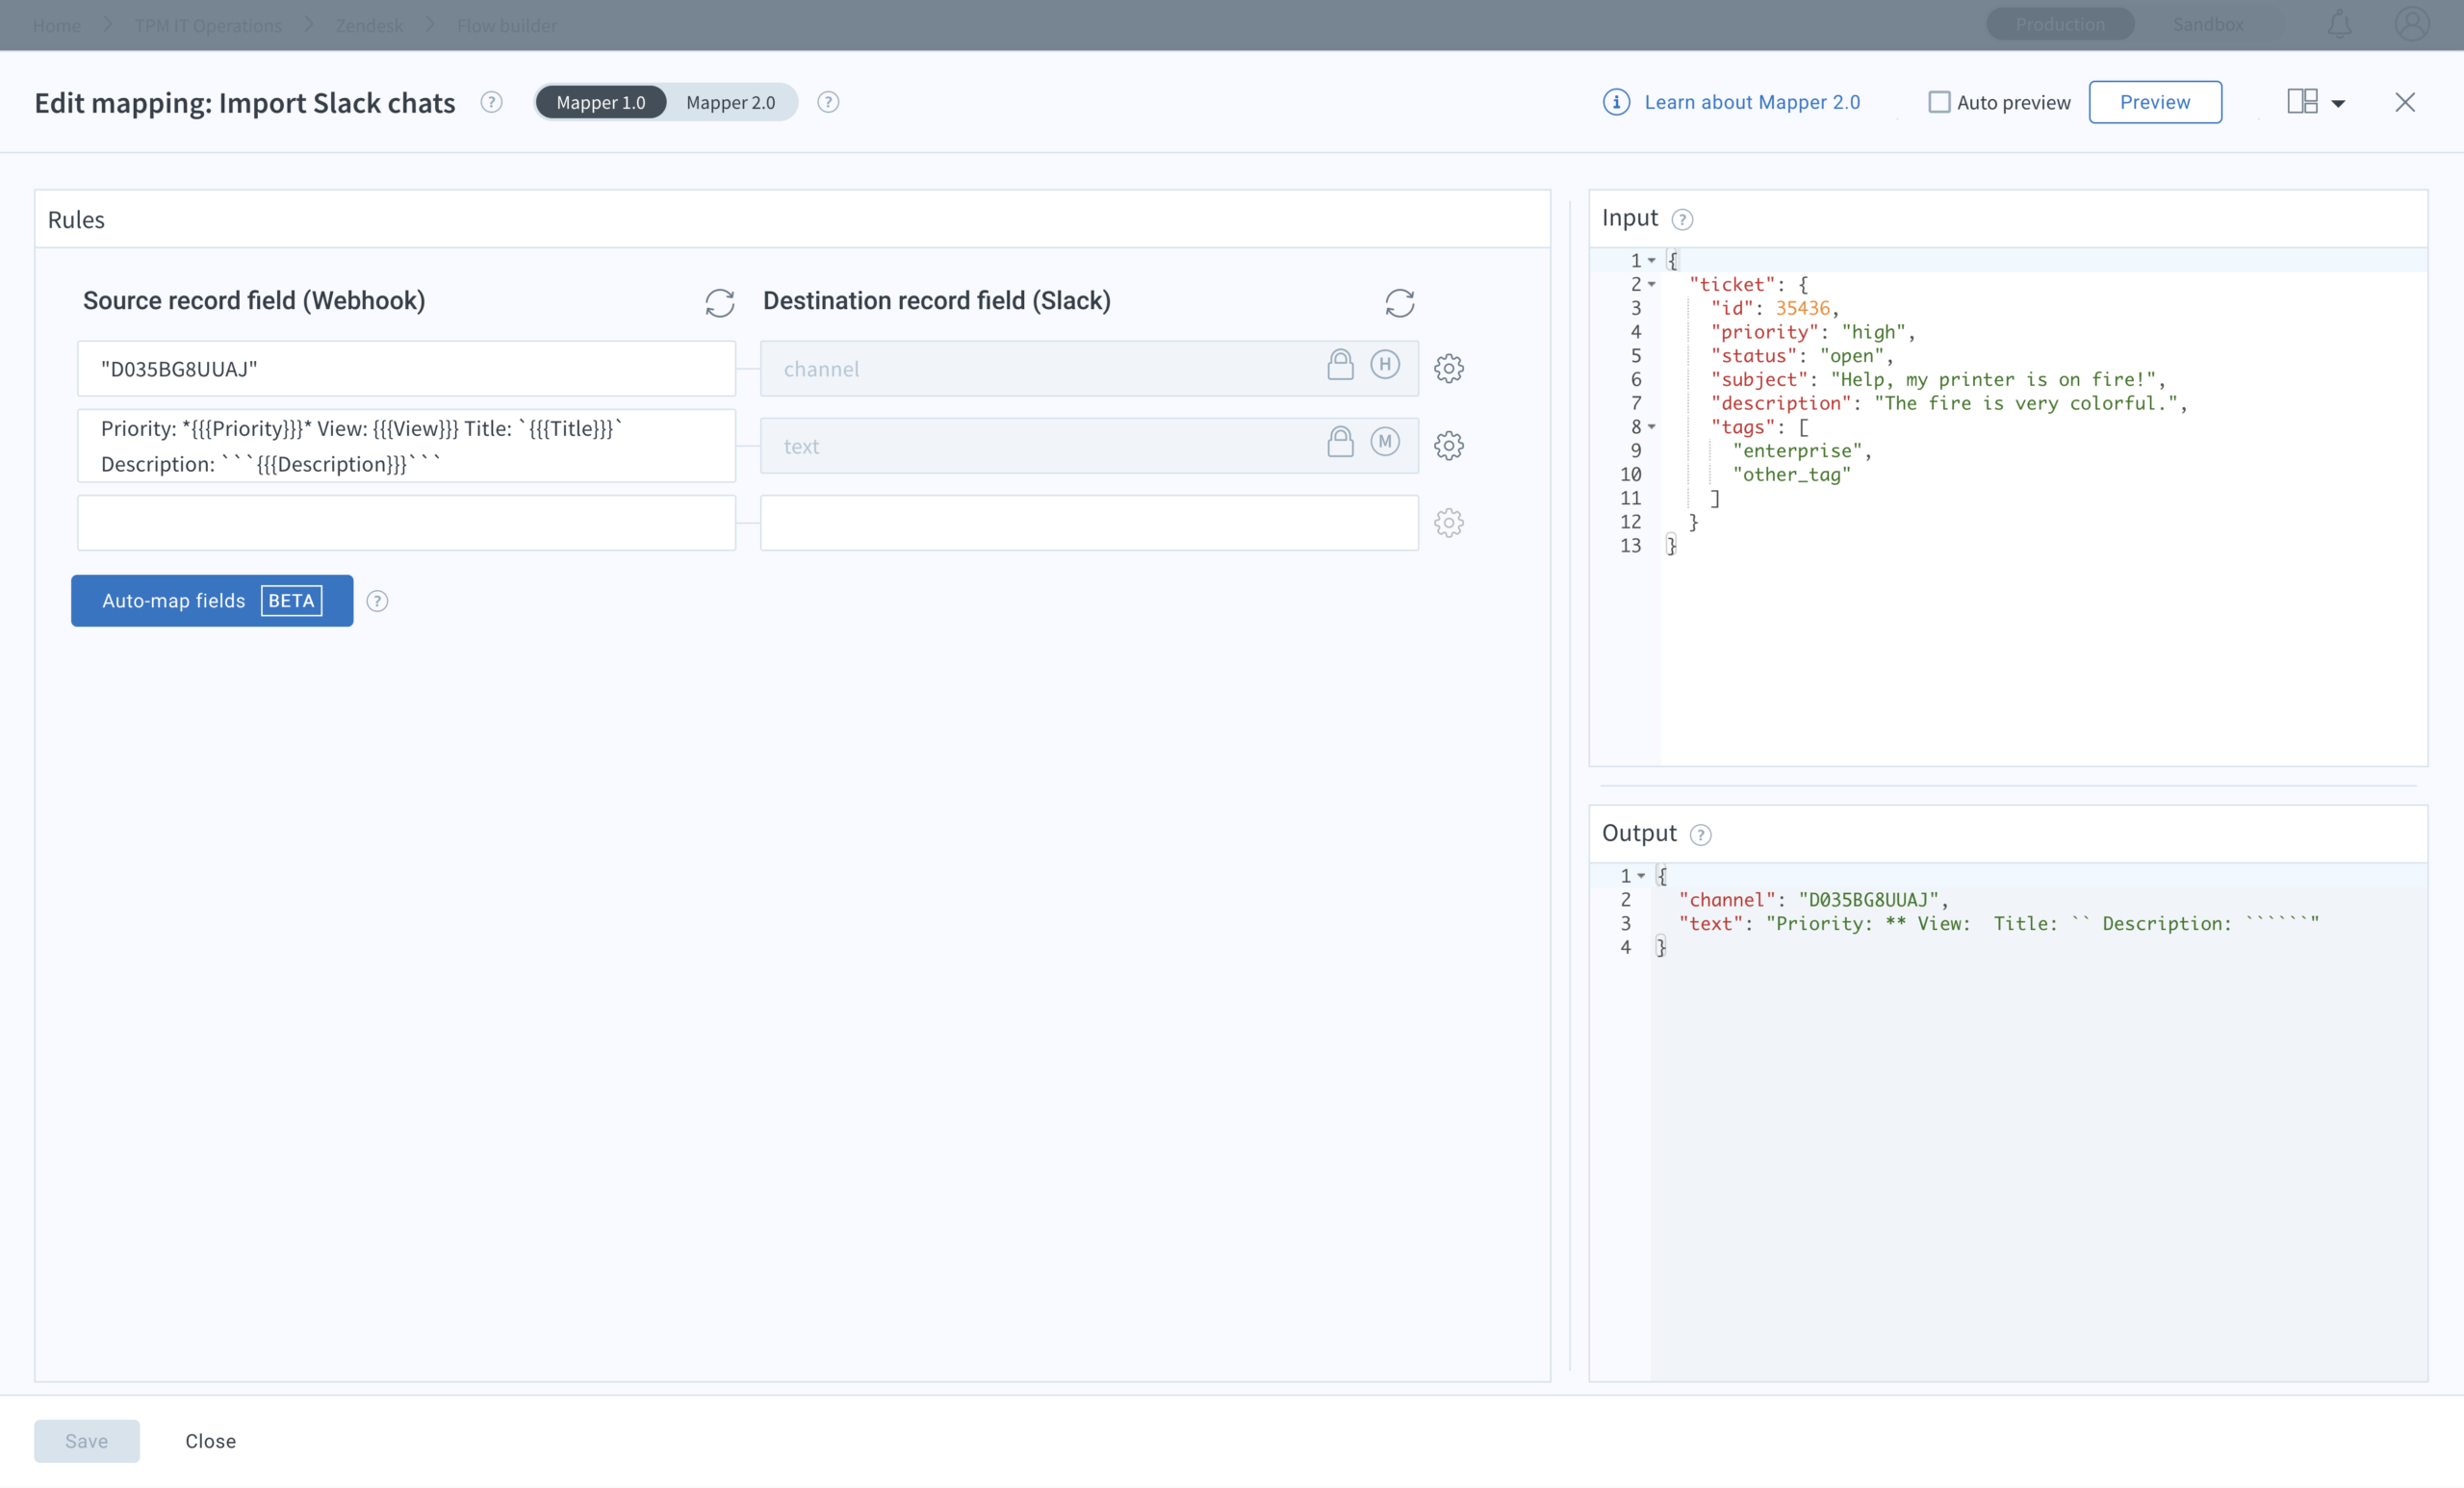
Task: Close the Edit mapping dialog with X
Action: 2405,102
